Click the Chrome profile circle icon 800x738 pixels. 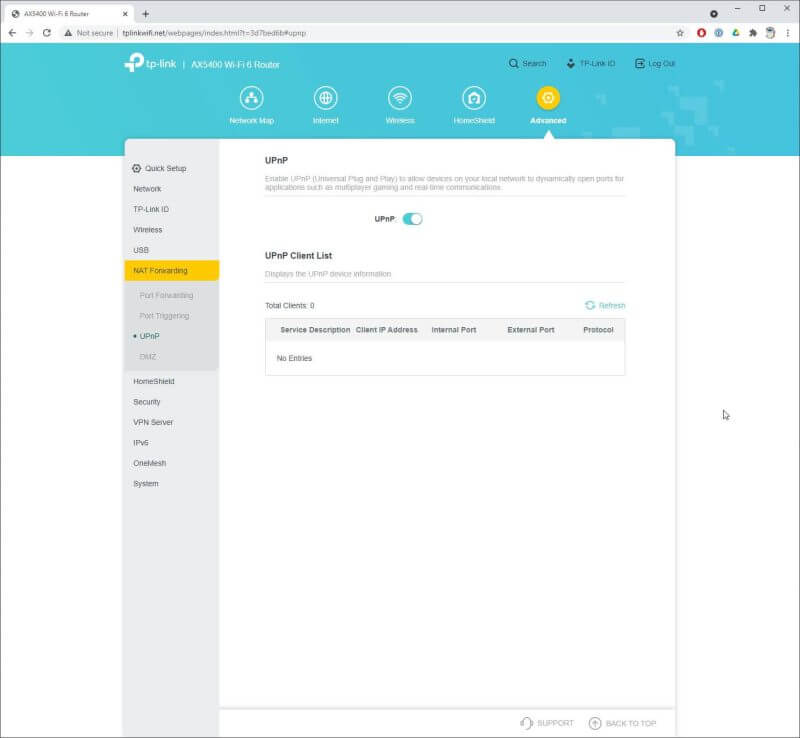click(770, 33)
